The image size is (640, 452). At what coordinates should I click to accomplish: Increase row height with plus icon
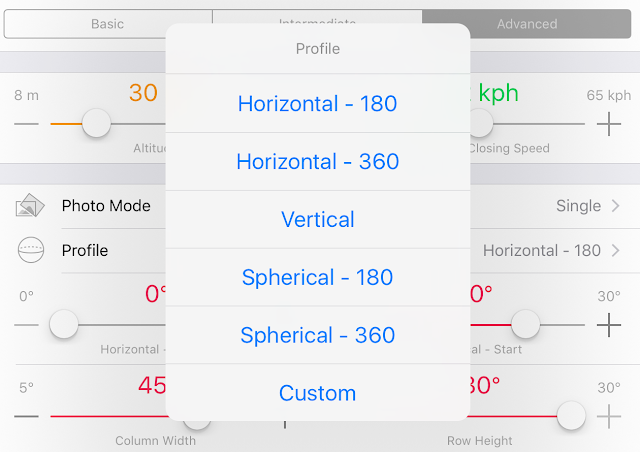[609, 415]
